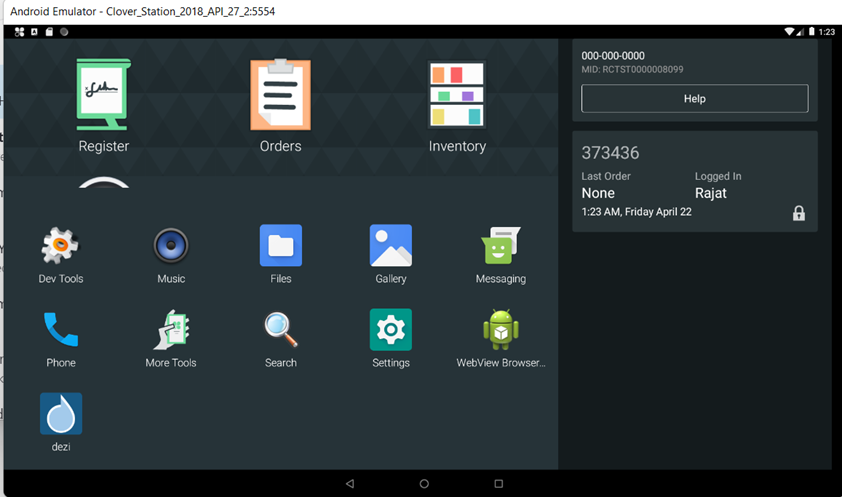Viewport: 842px width, 497px height.
Task: Click the Wi-Fi status icon
Action: 789,32
